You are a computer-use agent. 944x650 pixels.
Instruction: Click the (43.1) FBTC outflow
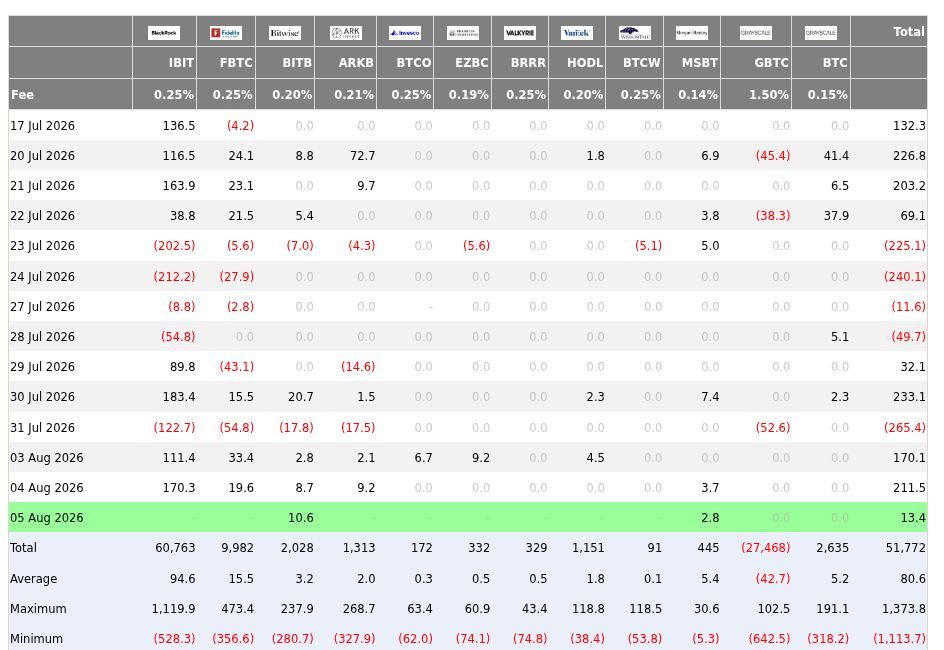(x=237, y=367)
